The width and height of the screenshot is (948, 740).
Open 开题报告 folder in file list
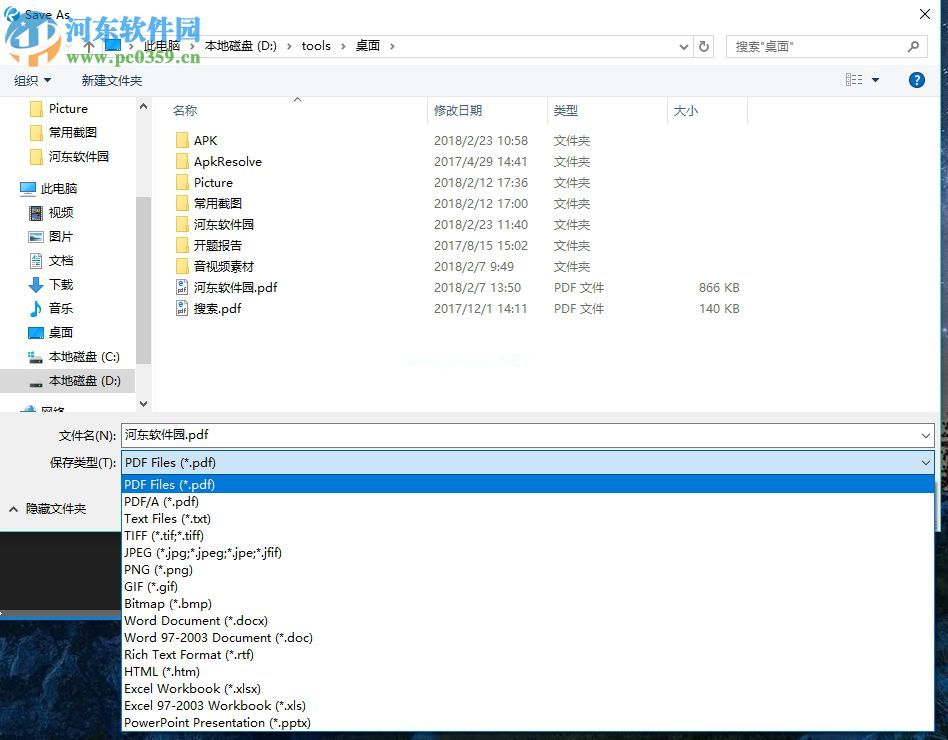tap(217, 245)
